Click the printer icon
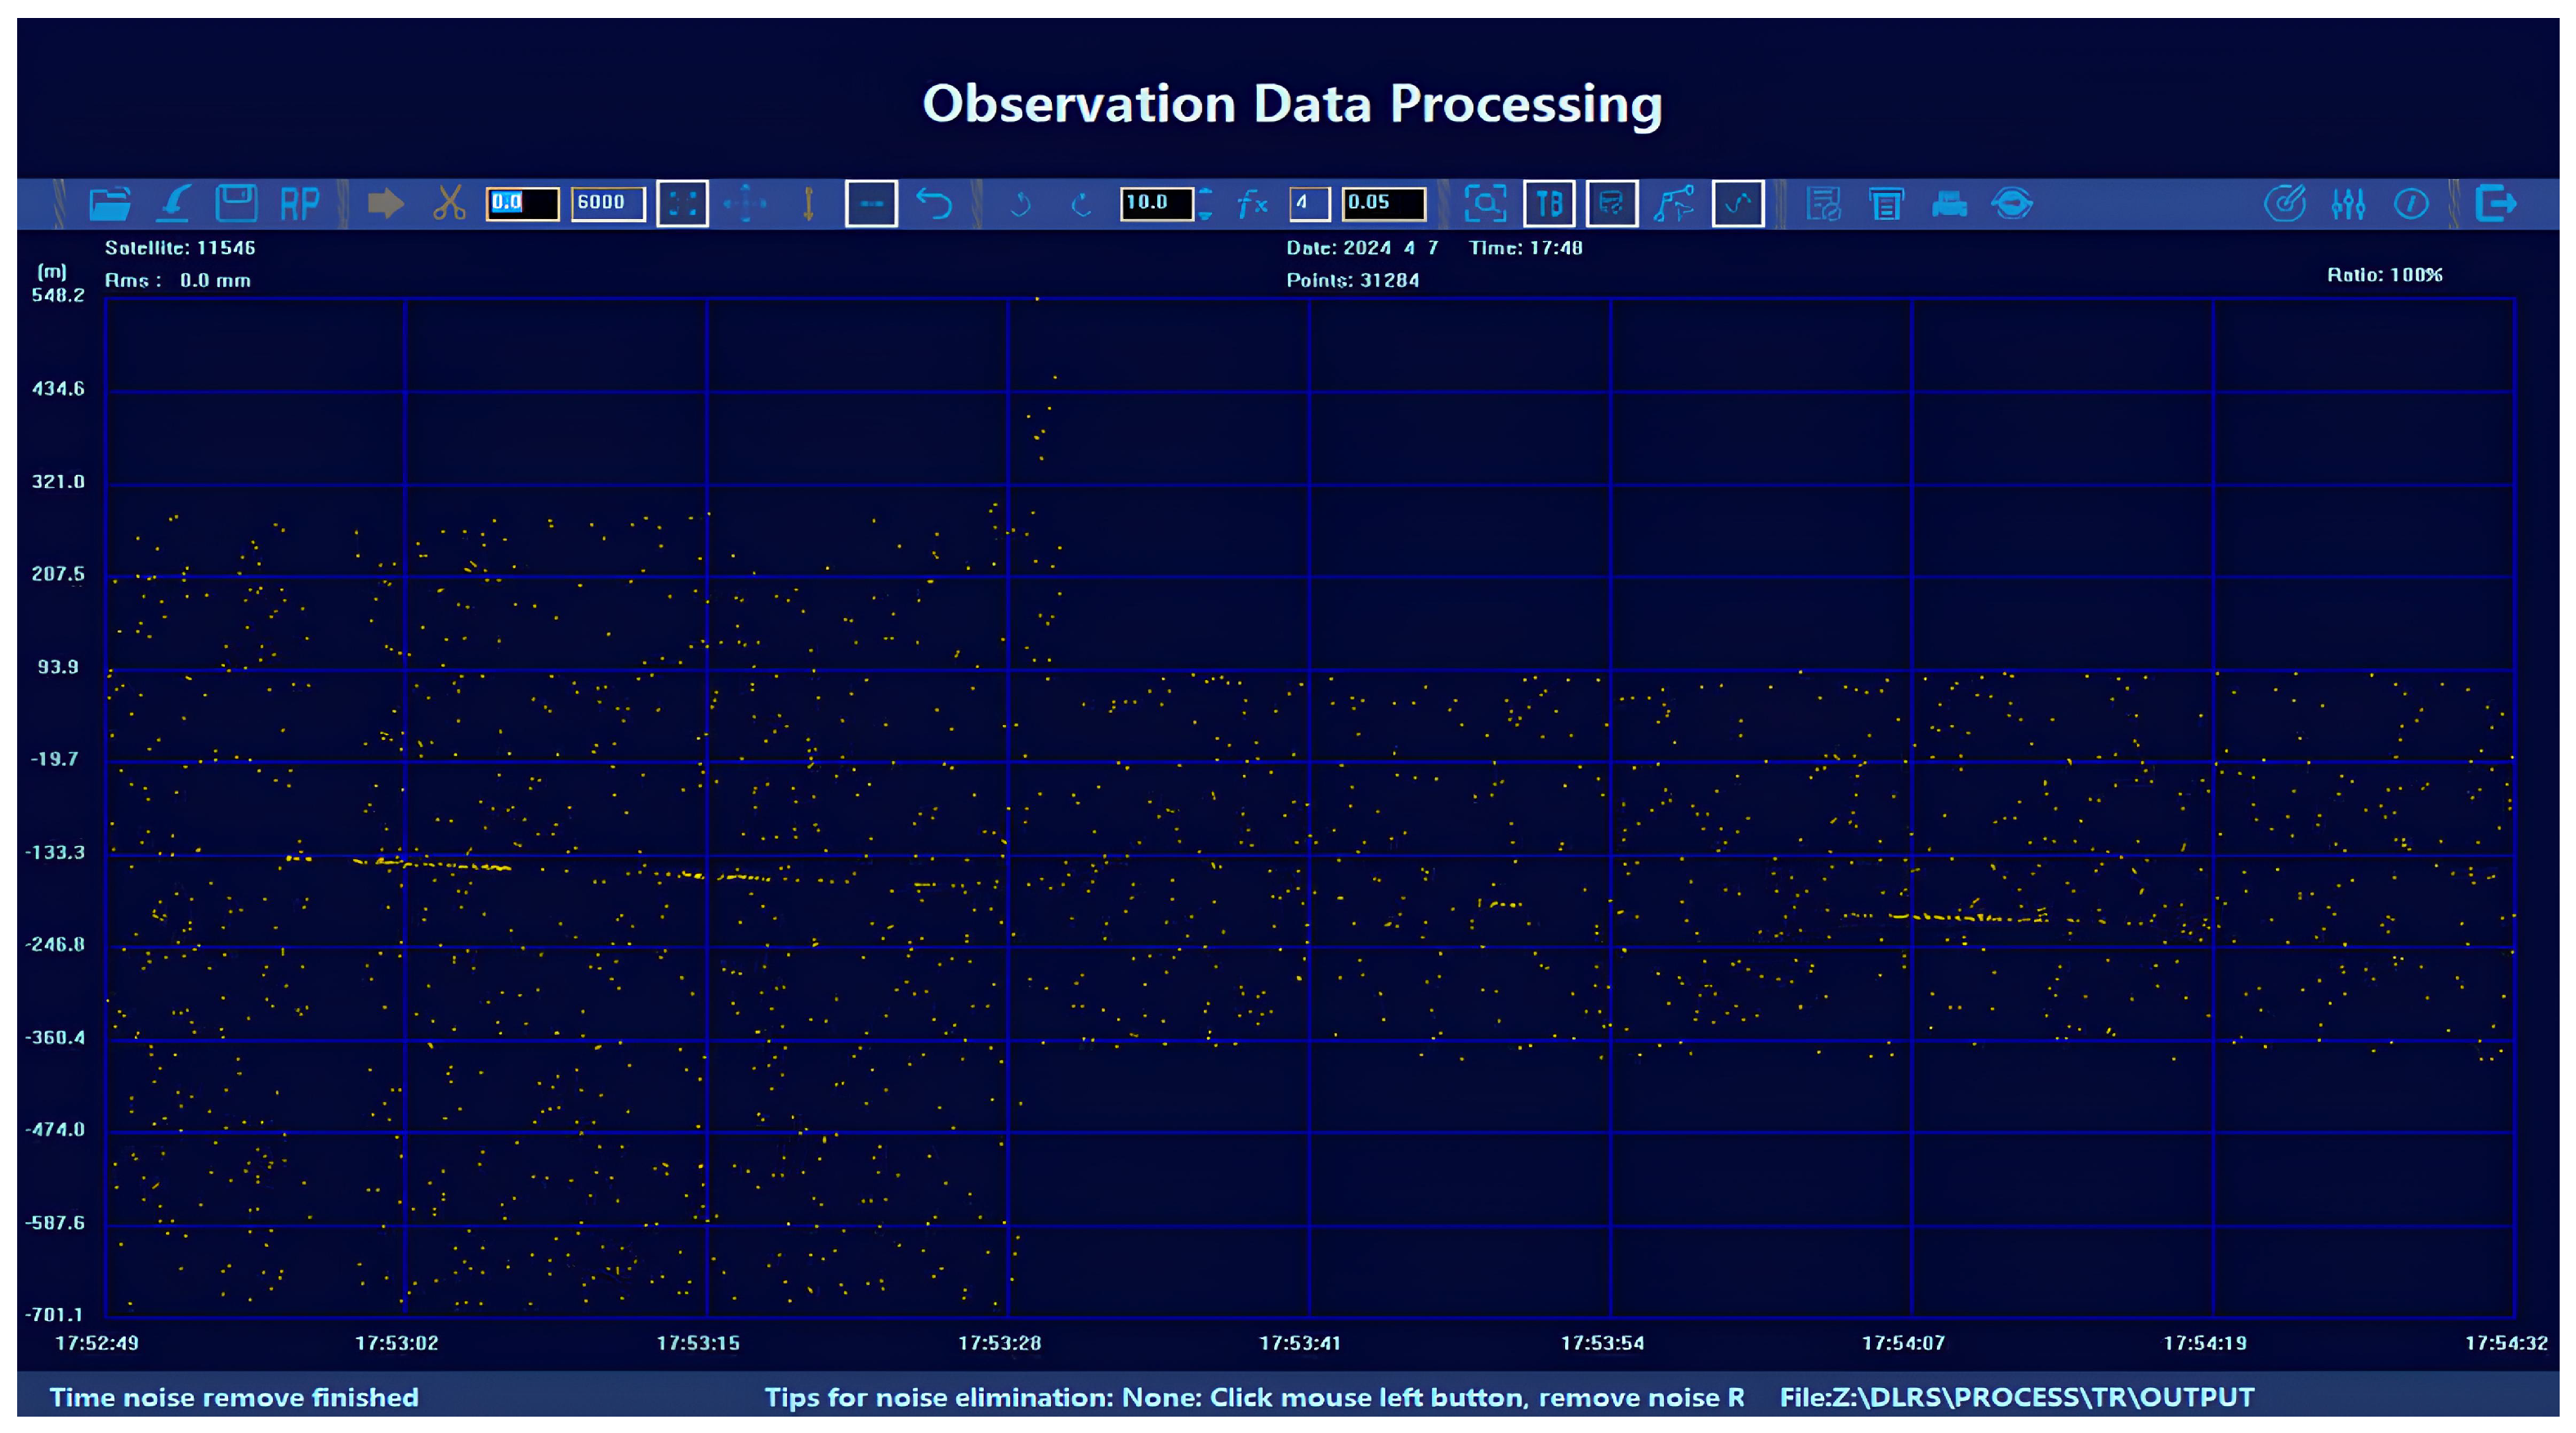Viewport: 2576px width, 1433px height. (1949, 205)
